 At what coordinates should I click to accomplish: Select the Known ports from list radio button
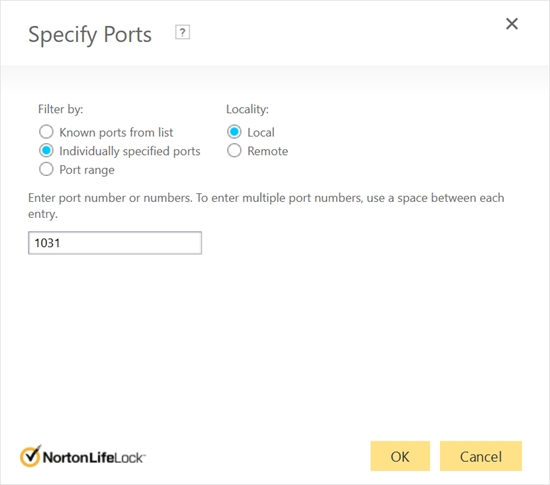coord(46,132)
